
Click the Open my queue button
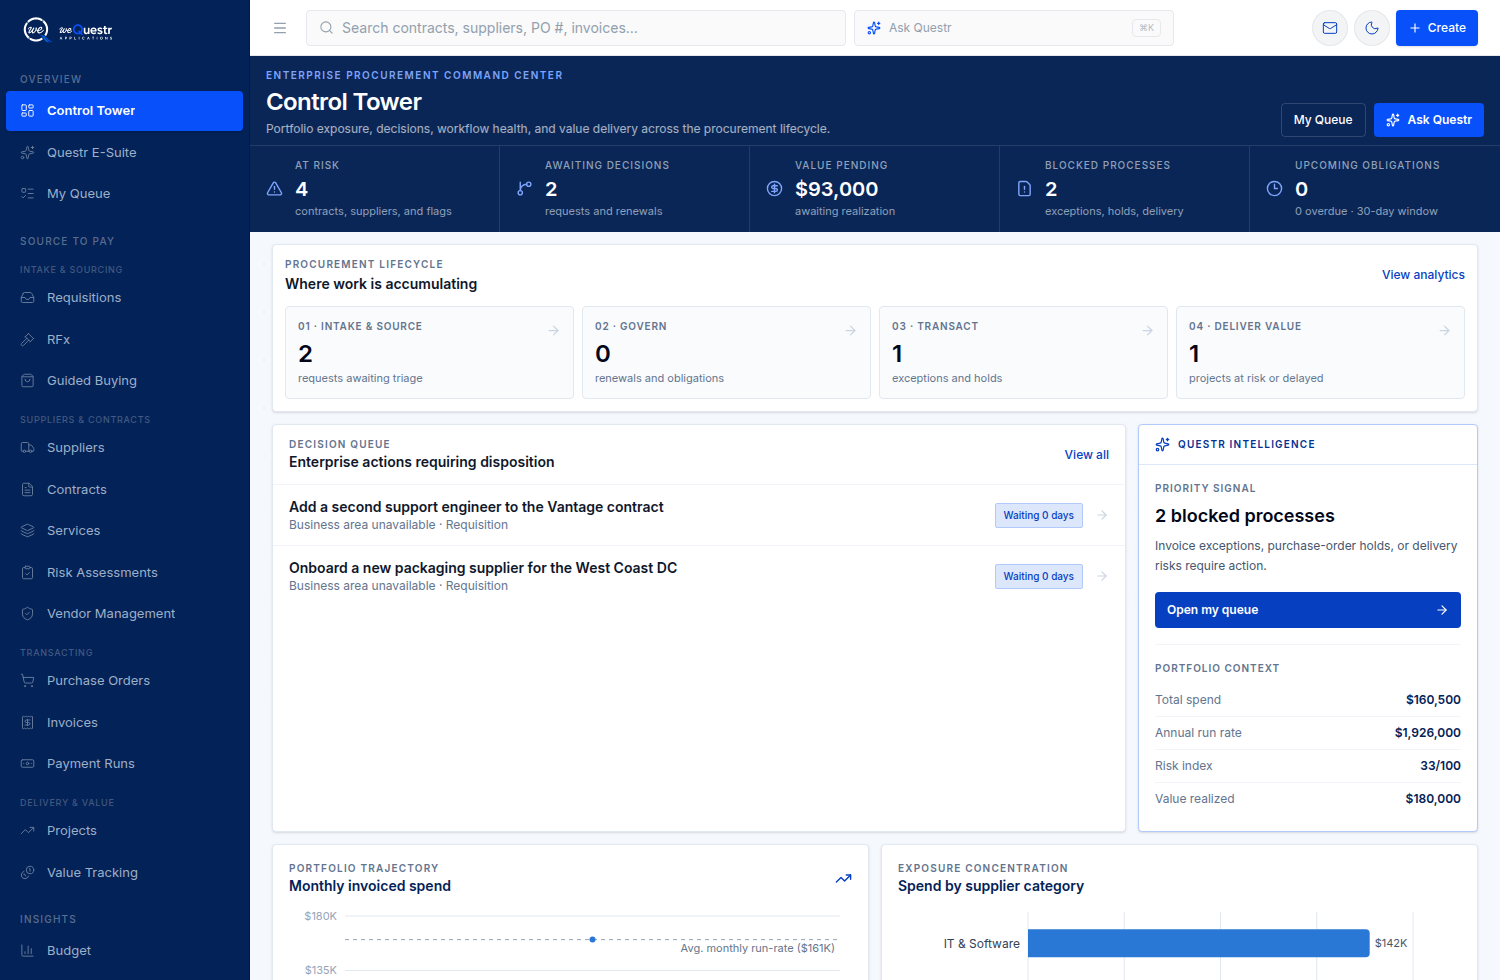(1308, 610)
